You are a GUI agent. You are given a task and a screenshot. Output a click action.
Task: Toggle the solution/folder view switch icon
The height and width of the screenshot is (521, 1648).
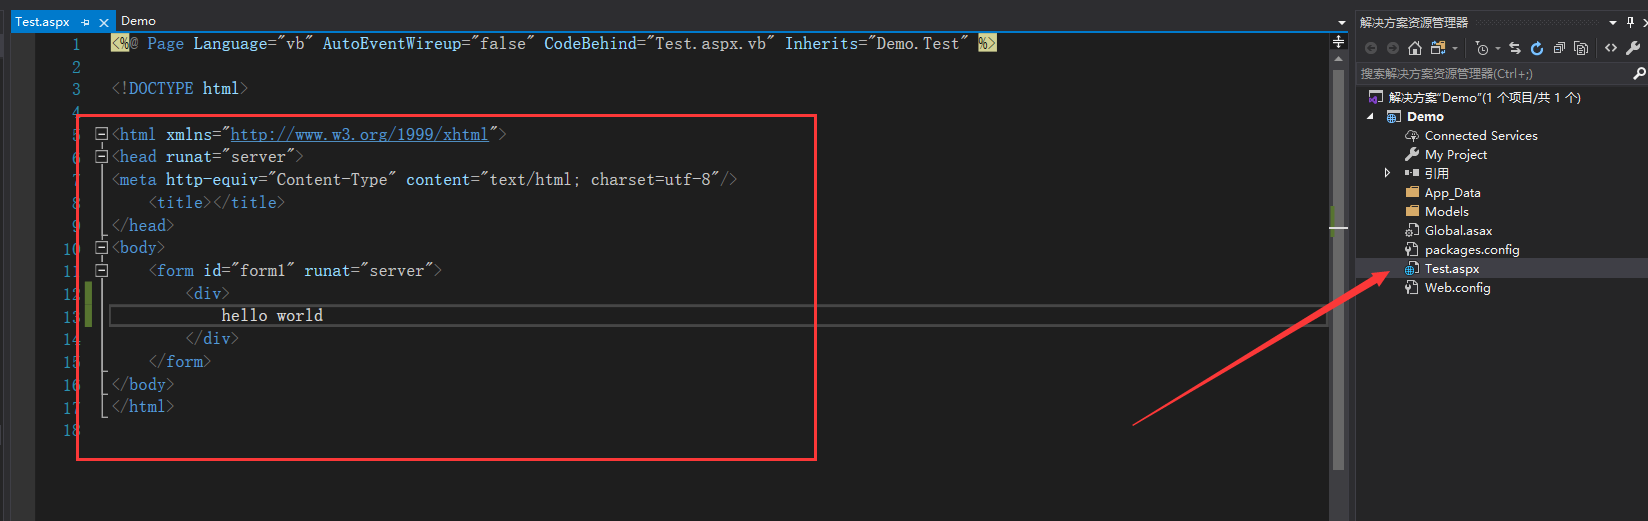(1438, 48)
